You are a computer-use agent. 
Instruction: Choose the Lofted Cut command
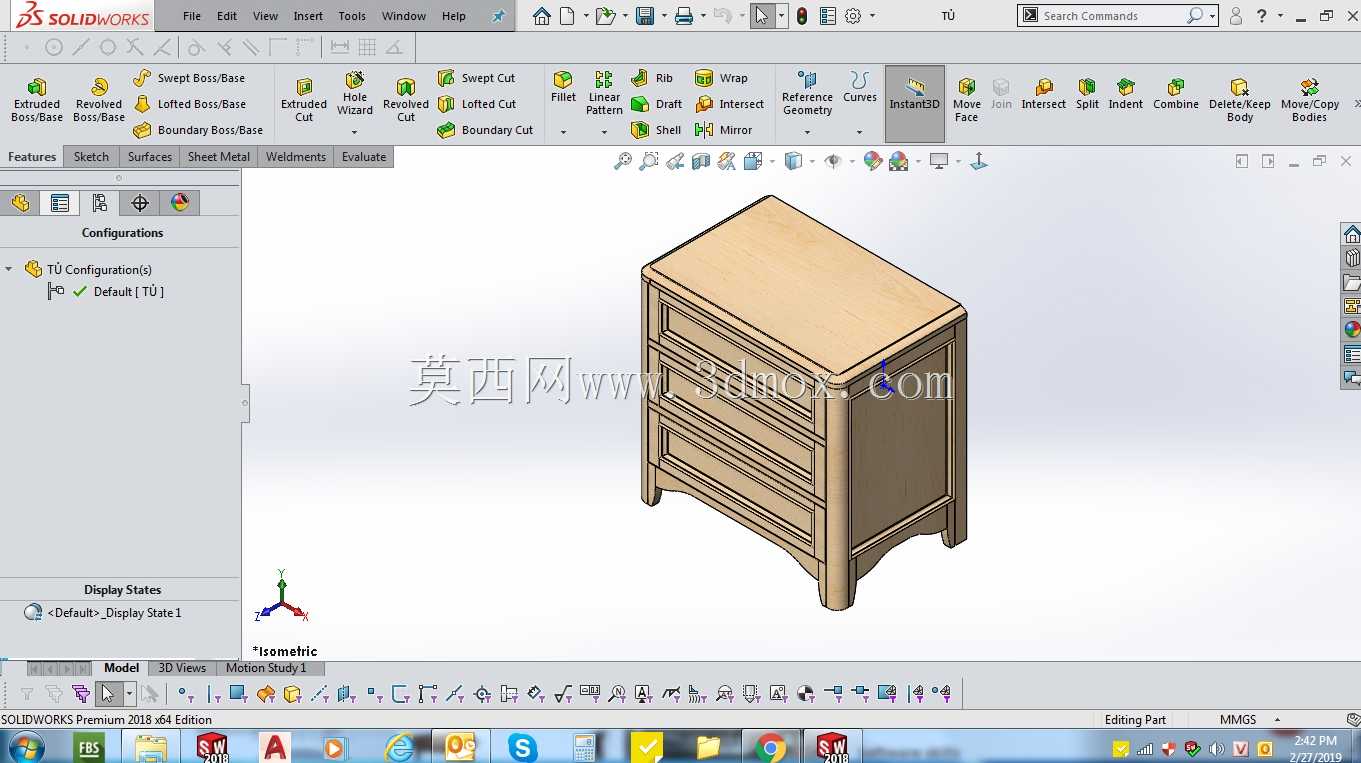(477, 104)
